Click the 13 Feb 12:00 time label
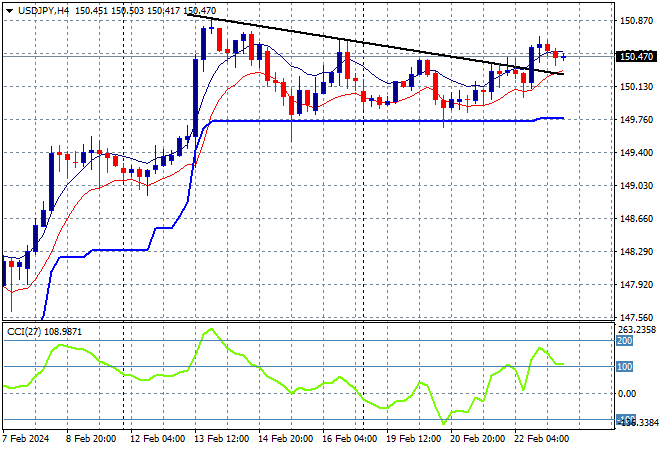This screenshot has height=450, width=660. [x=221, y=439]
